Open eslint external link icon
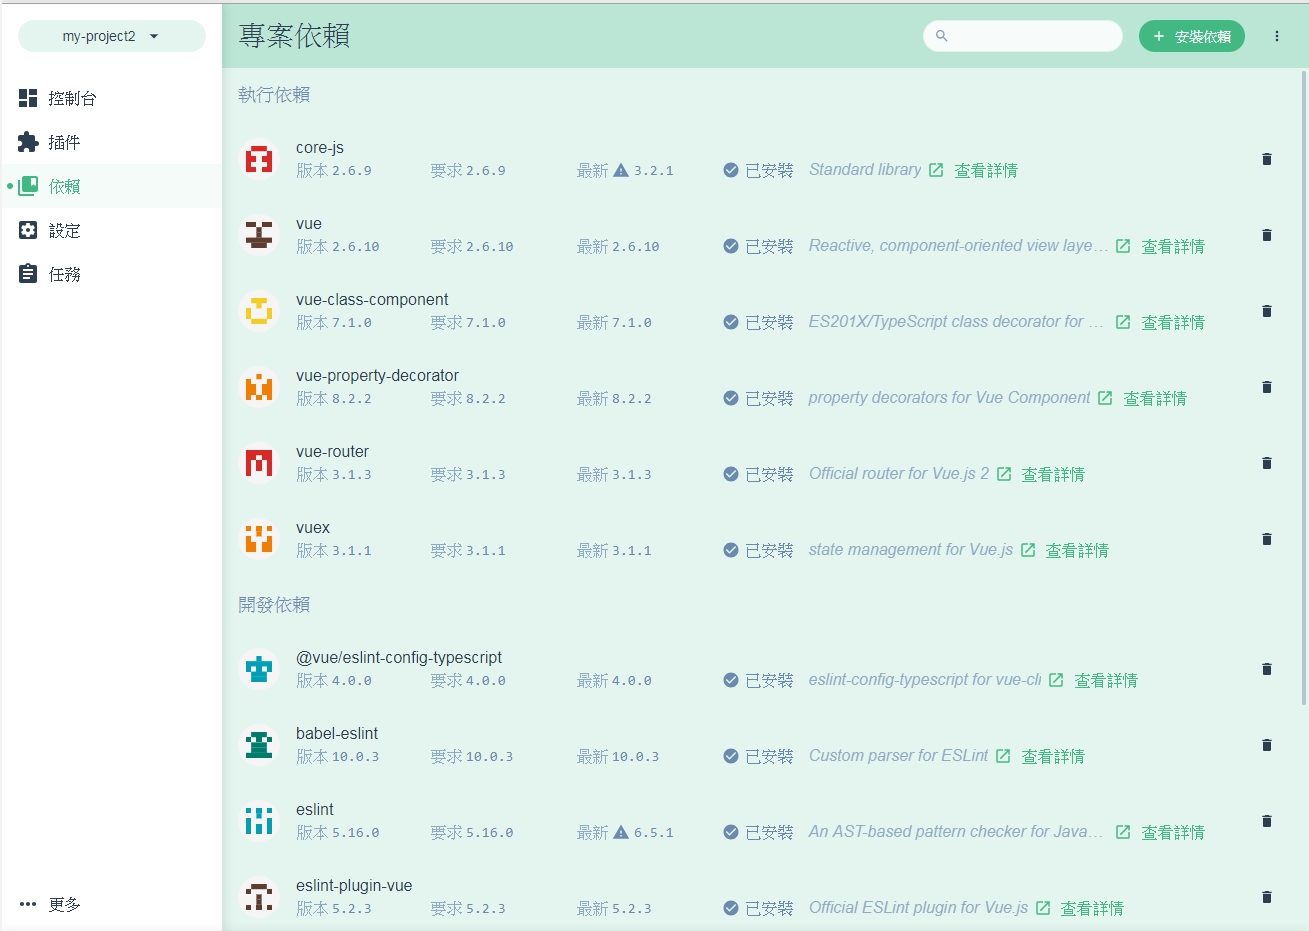Screen dimensions: 1309x931 click(x=1123, y=832)
